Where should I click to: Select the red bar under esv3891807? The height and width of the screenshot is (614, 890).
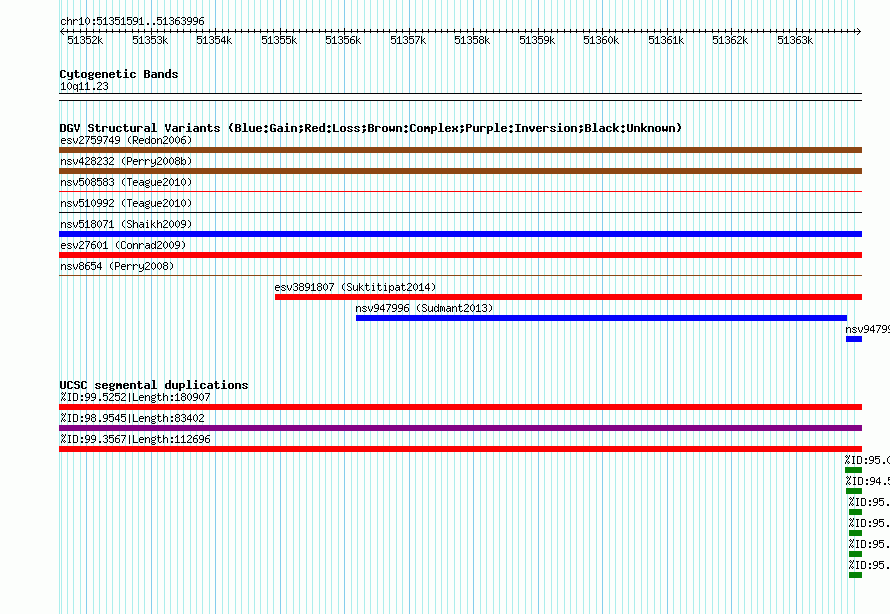tap(568, 297)
